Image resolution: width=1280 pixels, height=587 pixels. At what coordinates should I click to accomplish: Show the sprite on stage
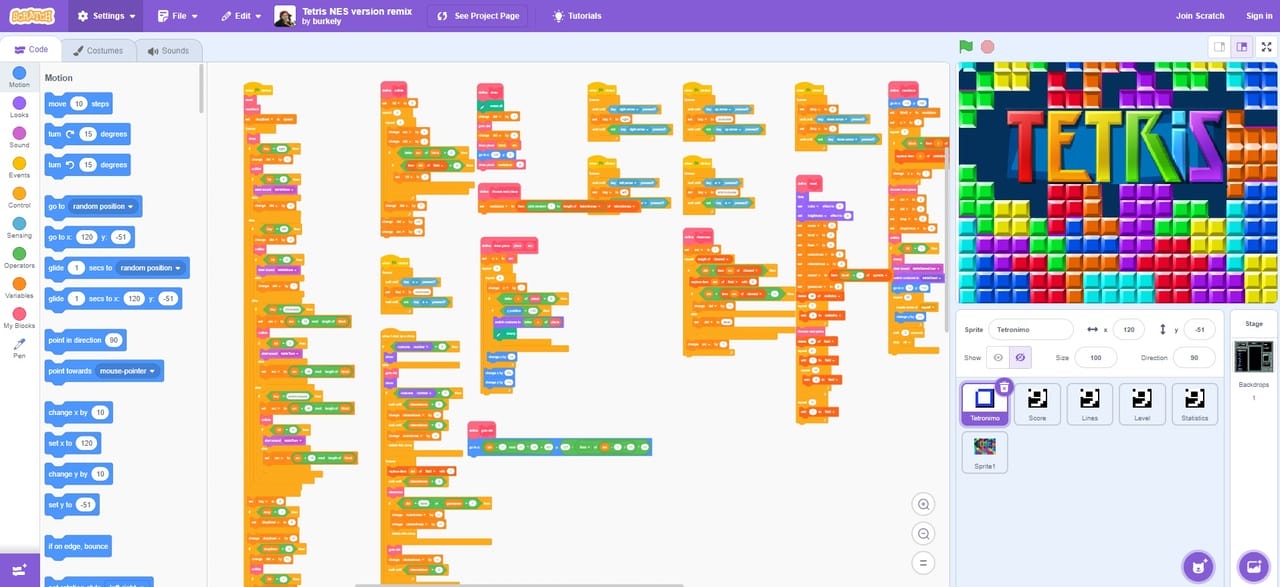(x=997, y=357)
